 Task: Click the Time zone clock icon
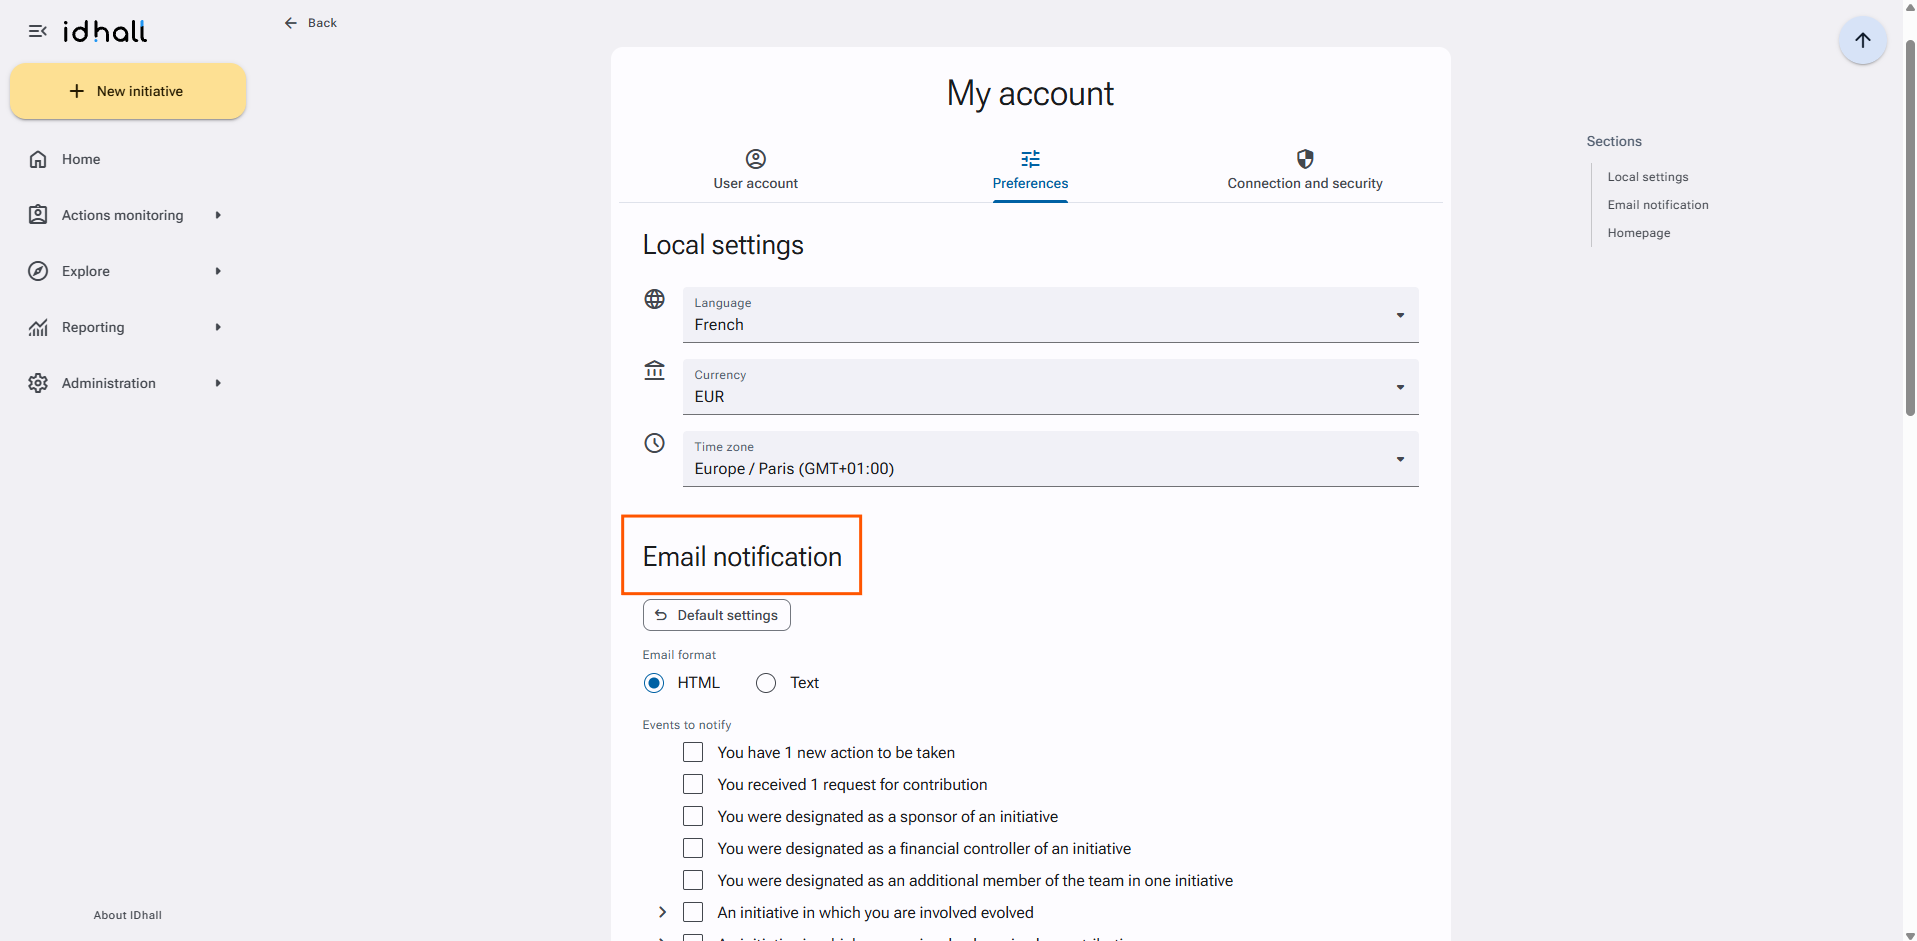coord(655,443)
